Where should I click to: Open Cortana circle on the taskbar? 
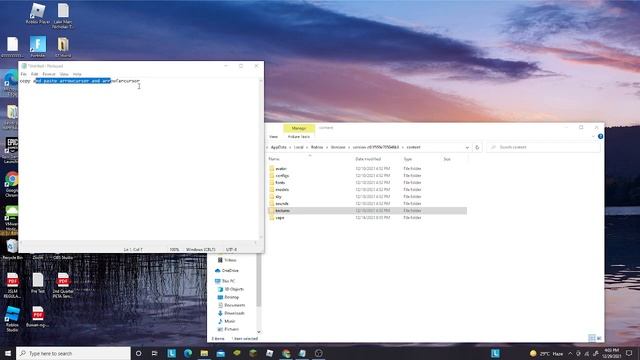click(x=138, y=353)
